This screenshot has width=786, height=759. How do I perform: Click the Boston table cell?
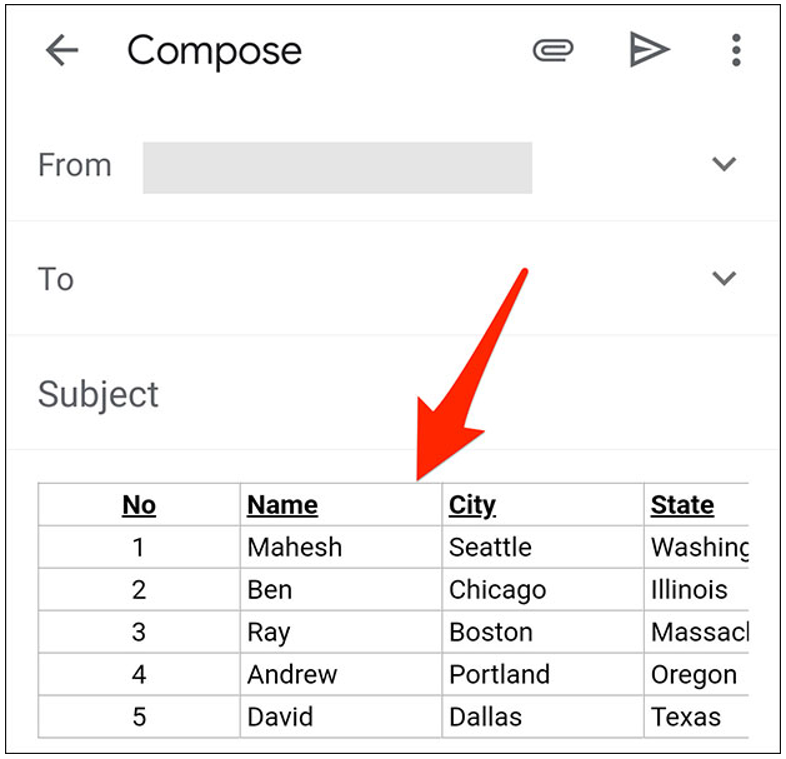[491, 632]
